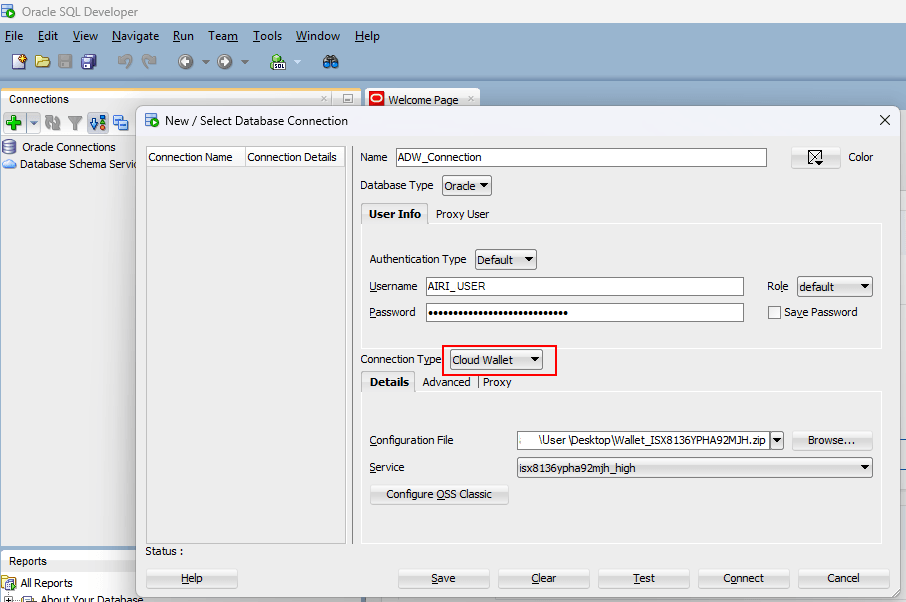Open the View menu
906x602 pixels.
(x=85, y=36)
